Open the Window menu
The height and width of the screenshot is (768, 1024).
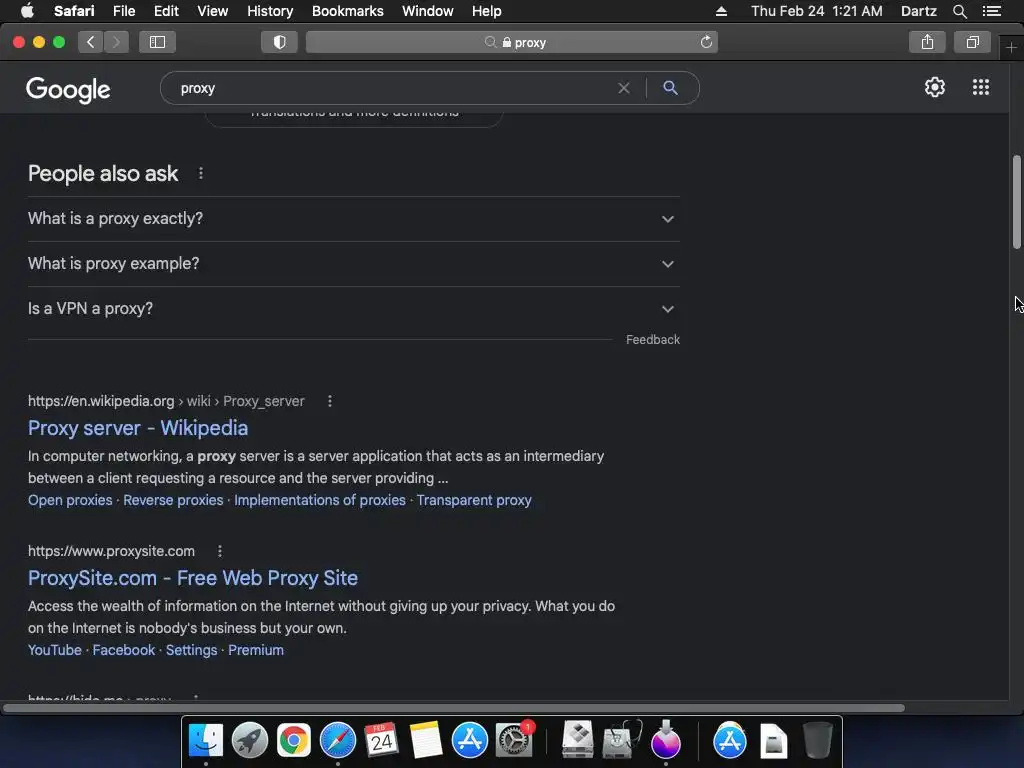click(x=428, y=11)
